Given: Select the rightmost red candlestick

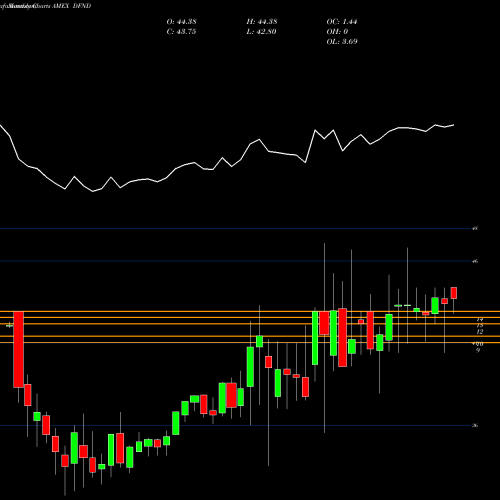Looking at the screenshot, I should [x=454, y=293].
